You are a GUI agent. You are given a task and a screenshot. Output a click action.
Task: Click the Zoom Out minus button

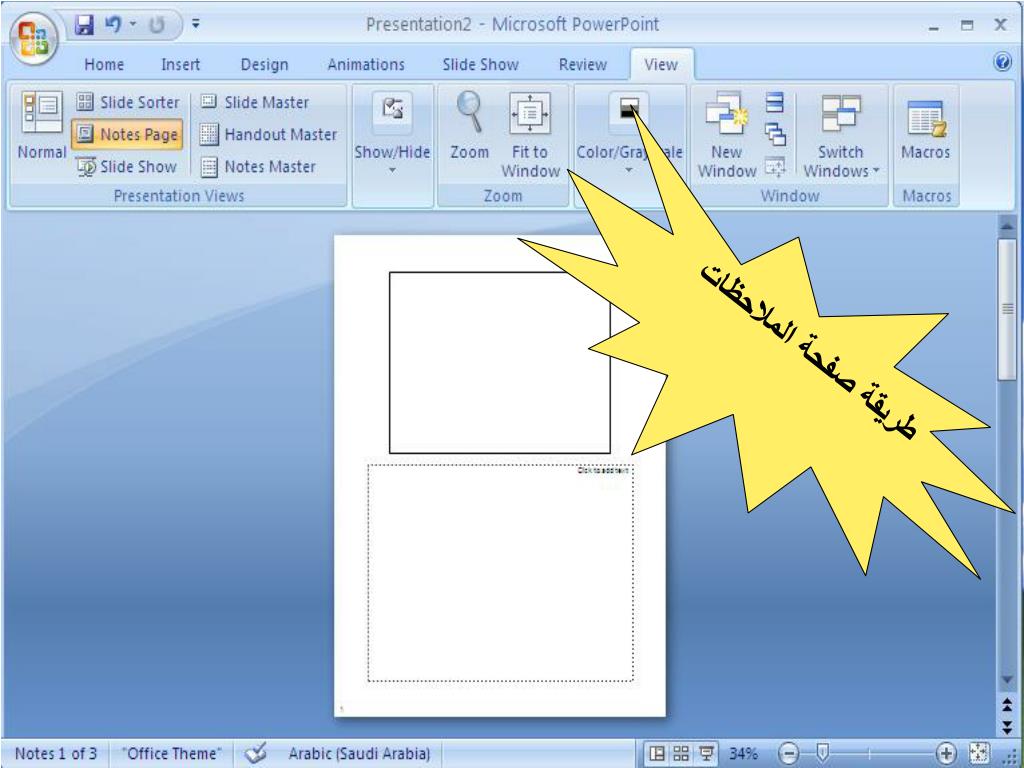pyautogui.click(x=789, y=754)
